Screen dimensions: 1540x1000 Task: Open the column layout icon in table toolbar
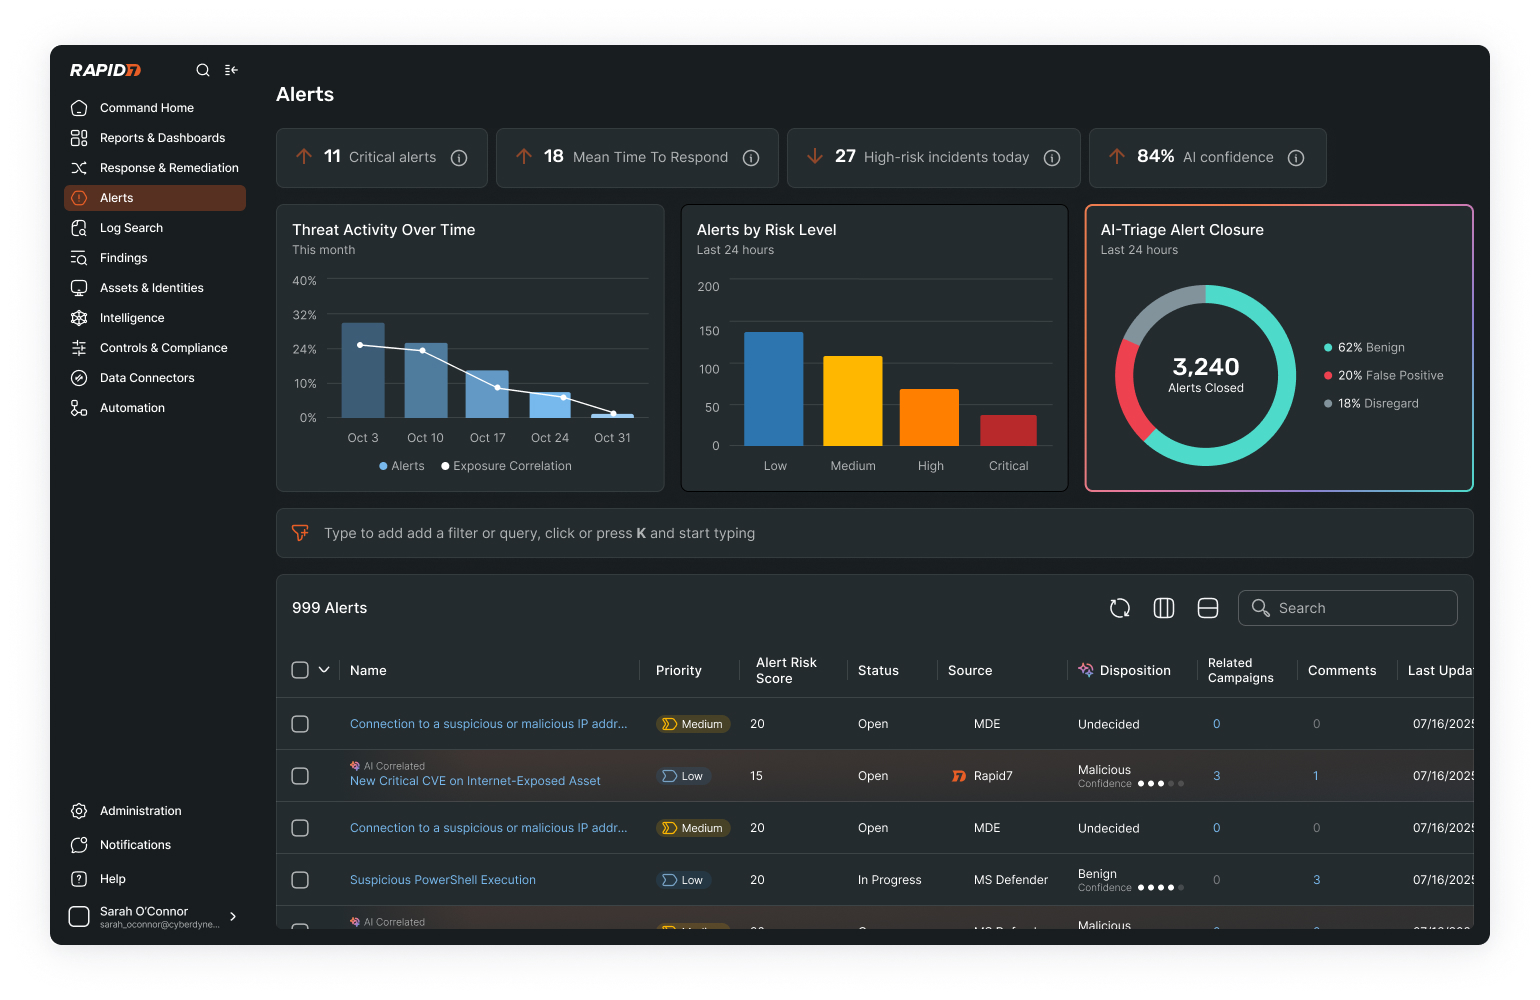pos(1164,608)
